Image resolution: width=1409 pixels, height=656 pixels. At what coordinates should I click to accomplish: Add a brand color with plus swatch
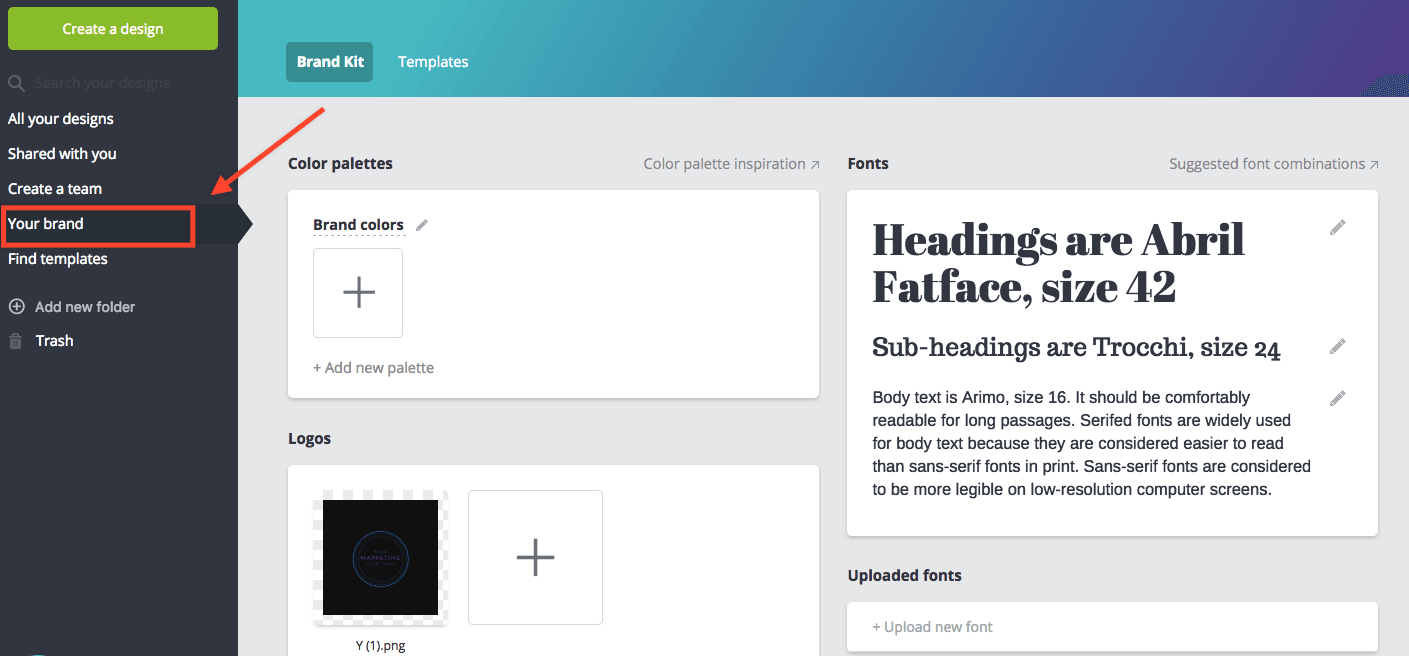358,293
